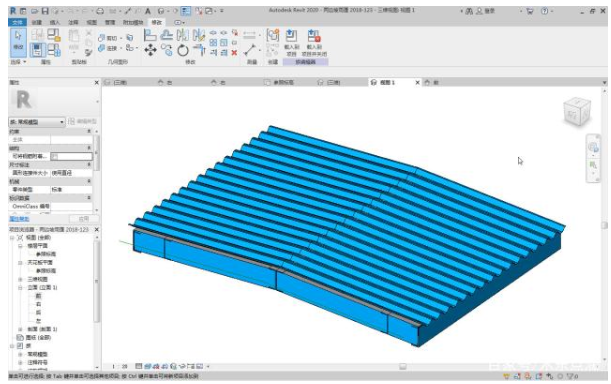Toggle the checkbox in the Properties grid
The image size is (611, 384).
pos(55,156)
